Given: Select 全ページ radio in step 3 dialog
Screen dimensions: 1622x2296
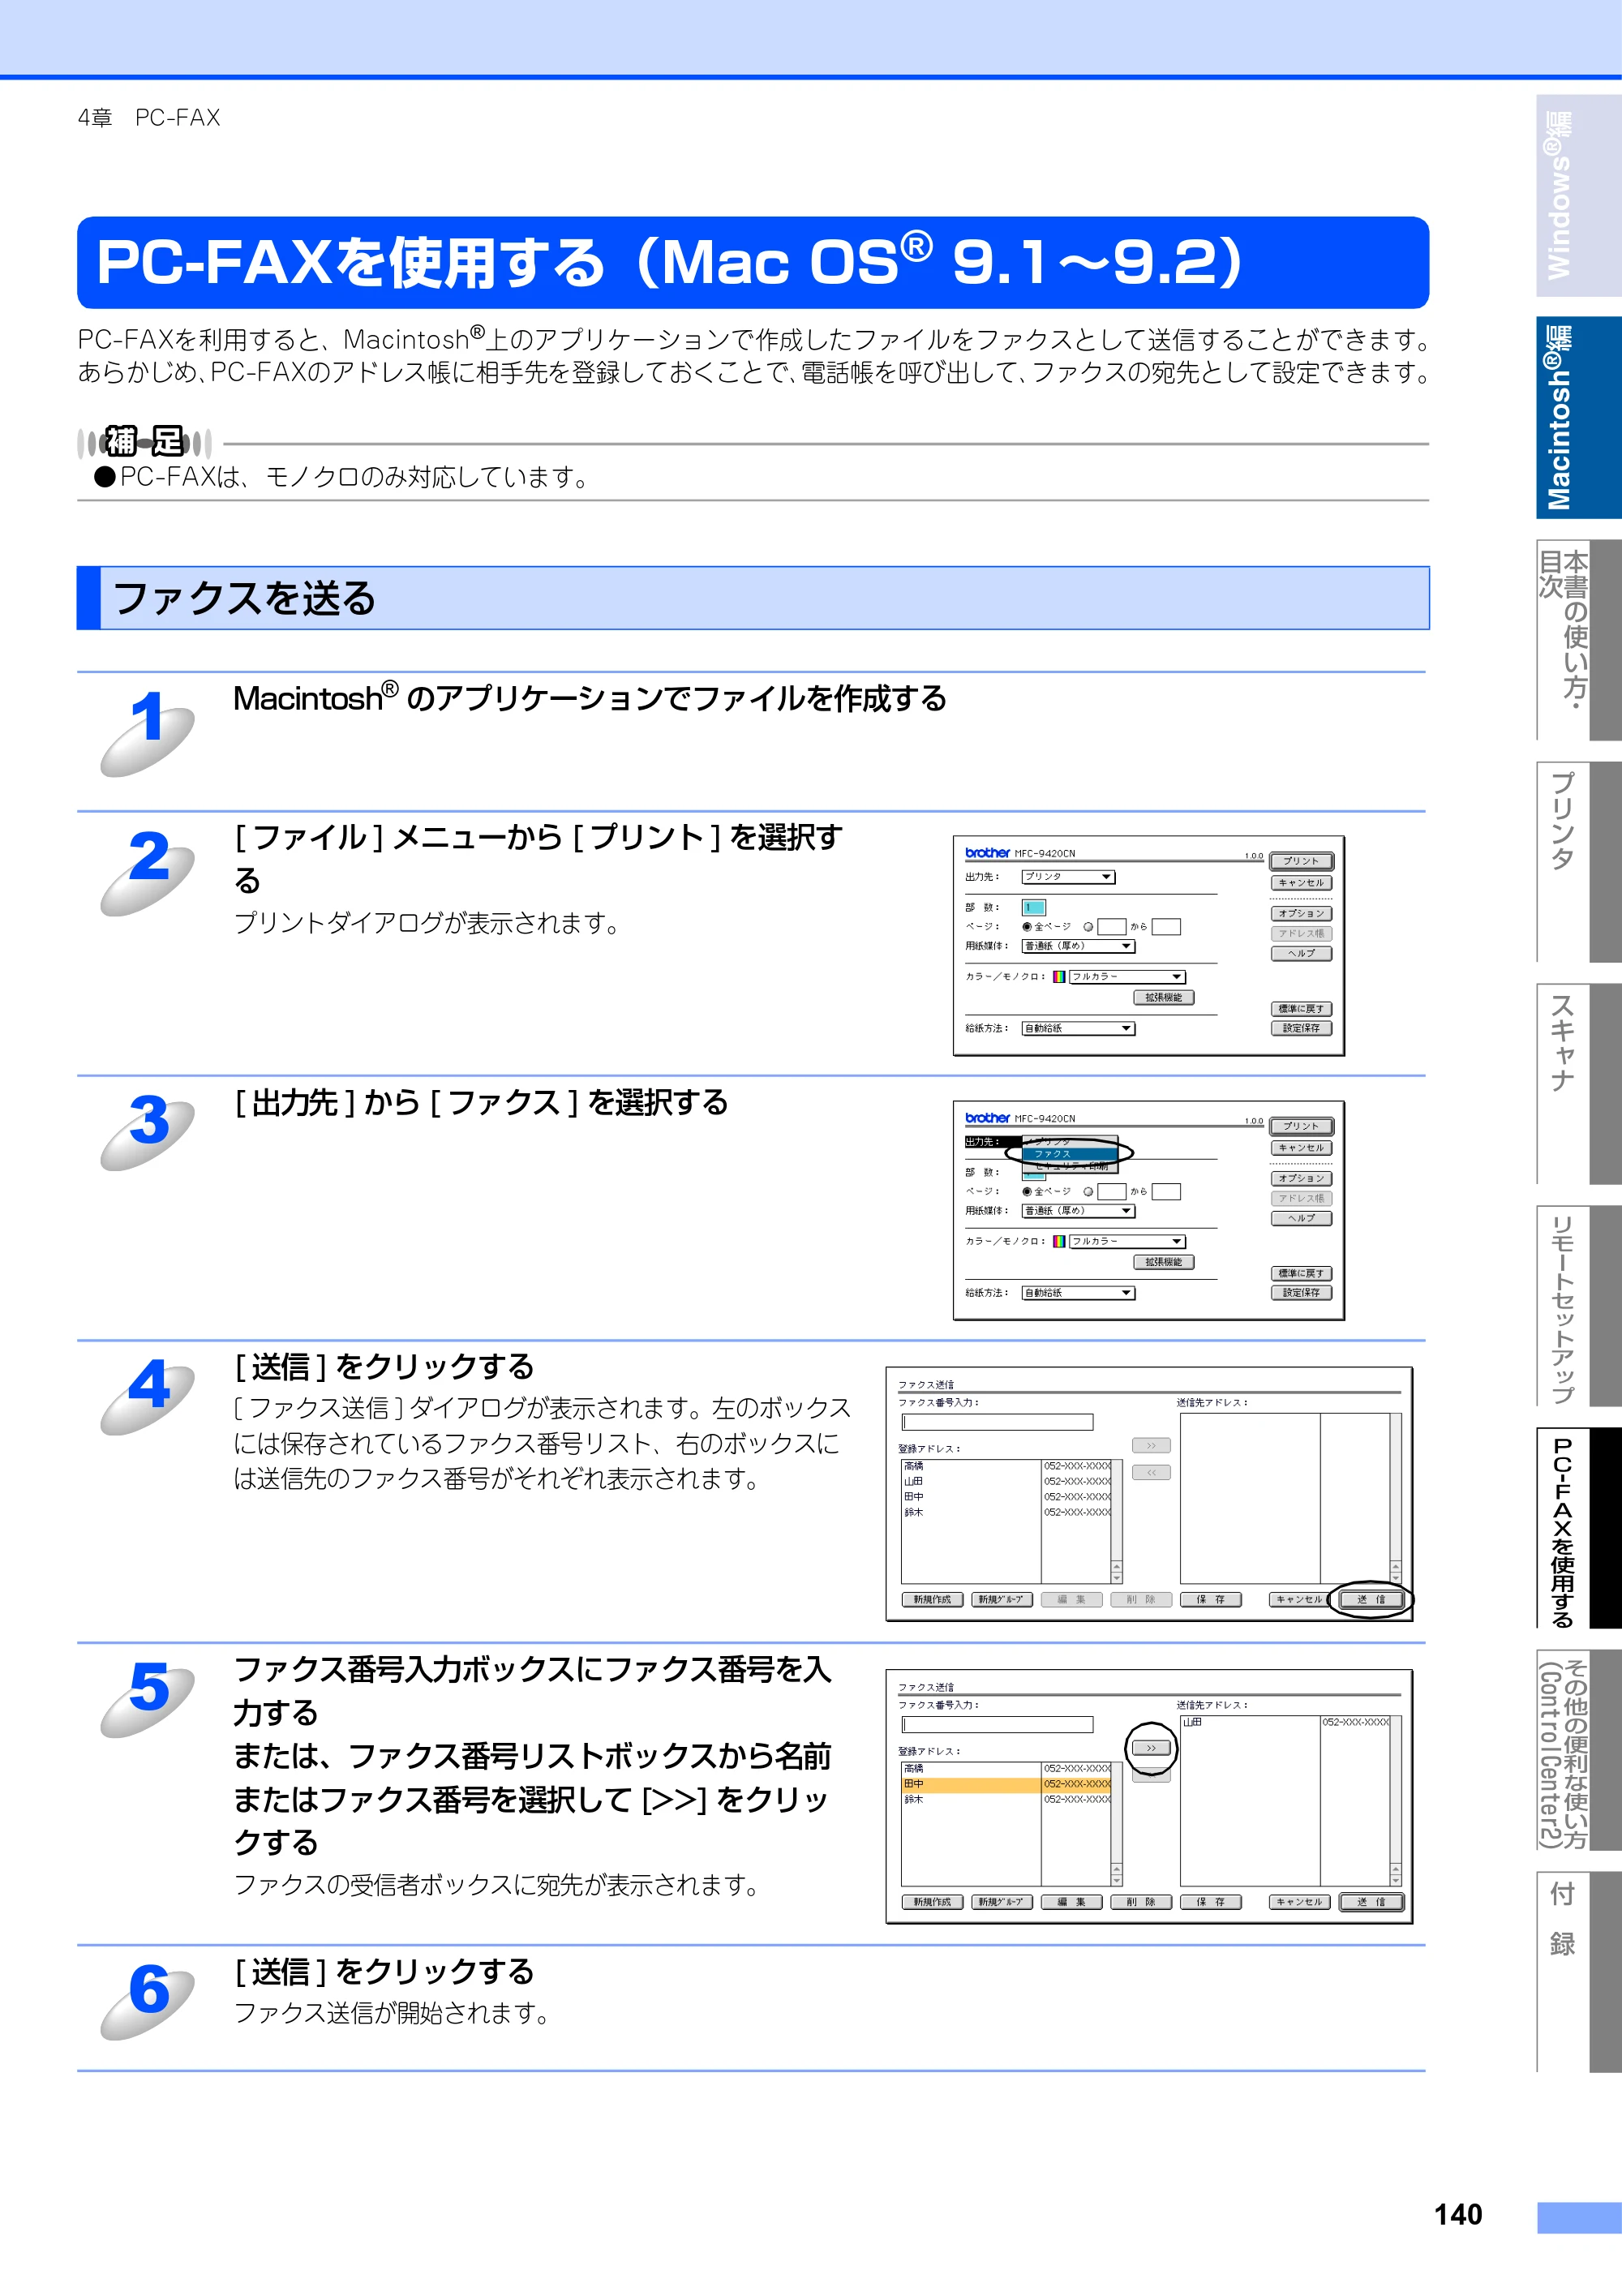Looking at the screenshot, I should tap(1027, 1192).
